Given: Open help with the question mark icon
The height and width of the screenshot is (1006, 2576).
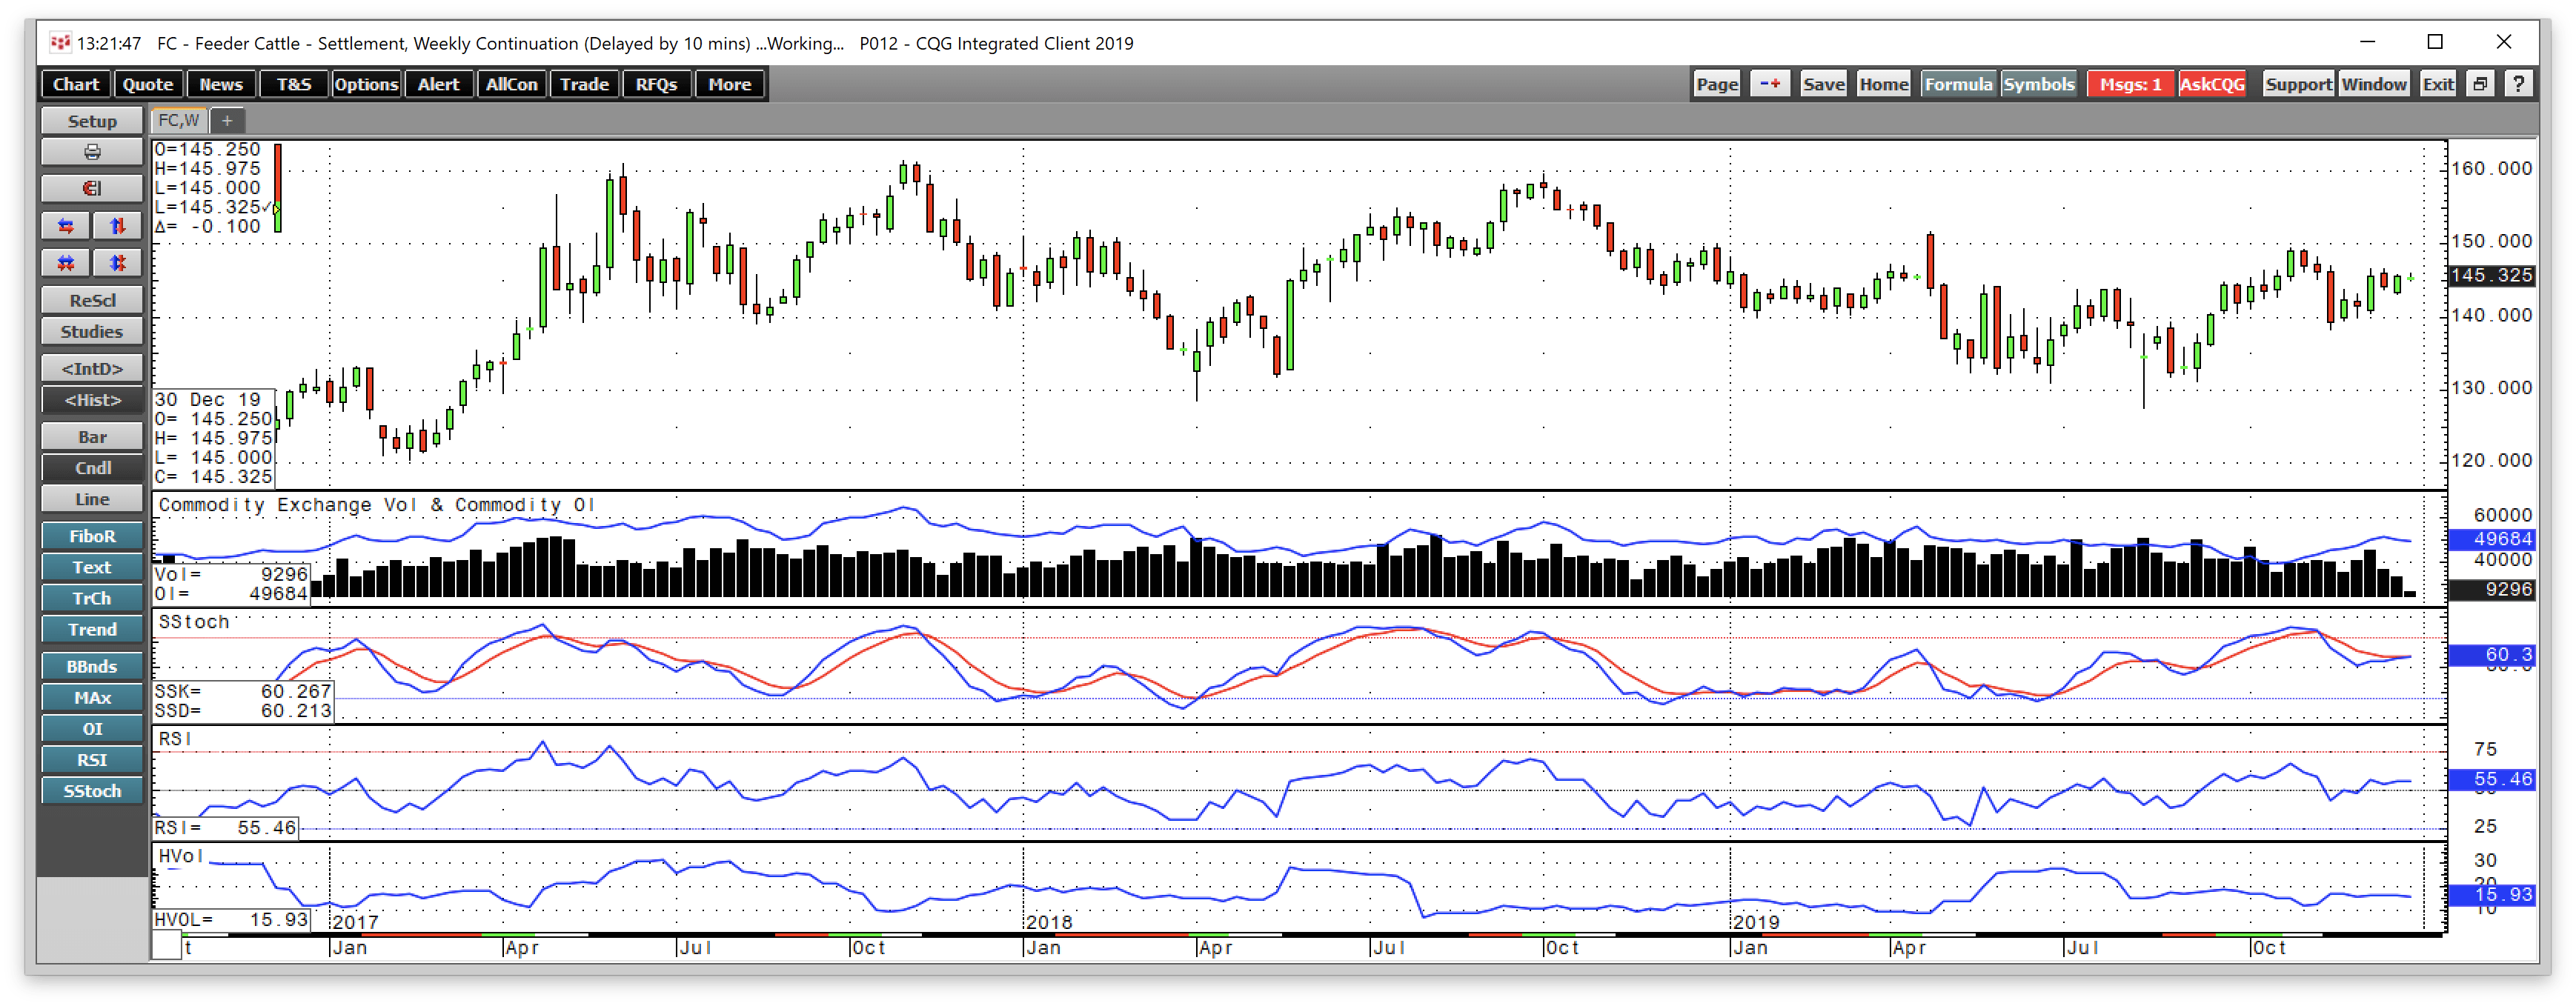Looking at the screenshot, I should (2518, 84).
